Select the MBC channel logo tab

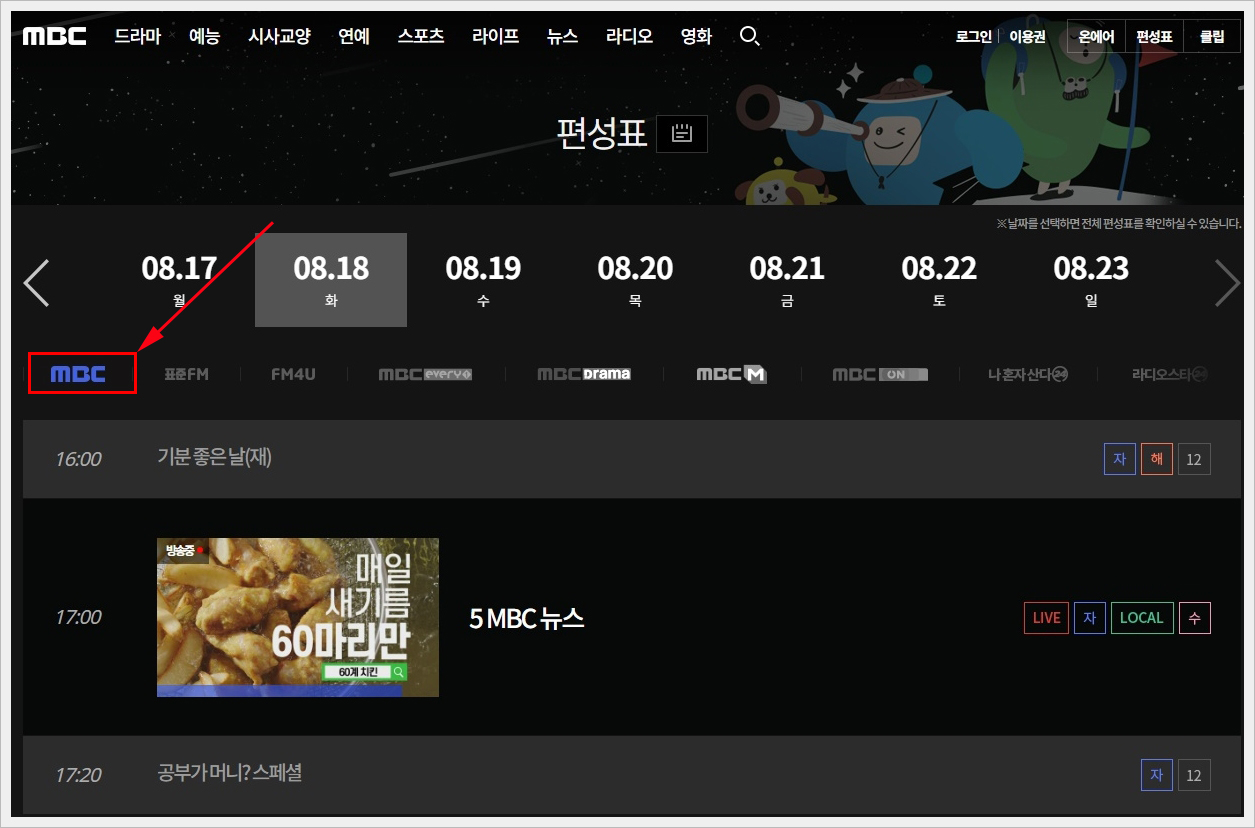(x=79, y=374)
